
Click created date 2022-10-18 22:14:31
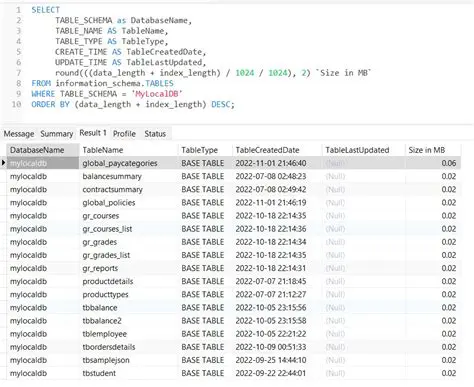pos(271,268)
